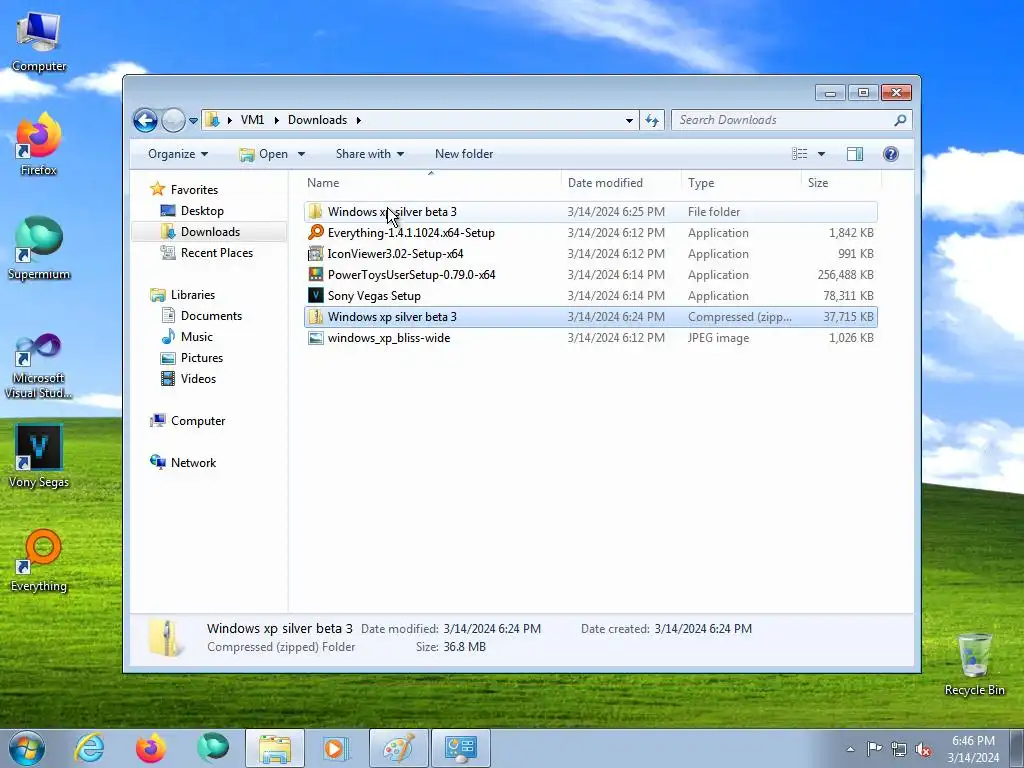Image resolution: width=1024 pixels, height=768 pixels.
Task: Sort by the Name column header
Action: click(x=431, y=183)
